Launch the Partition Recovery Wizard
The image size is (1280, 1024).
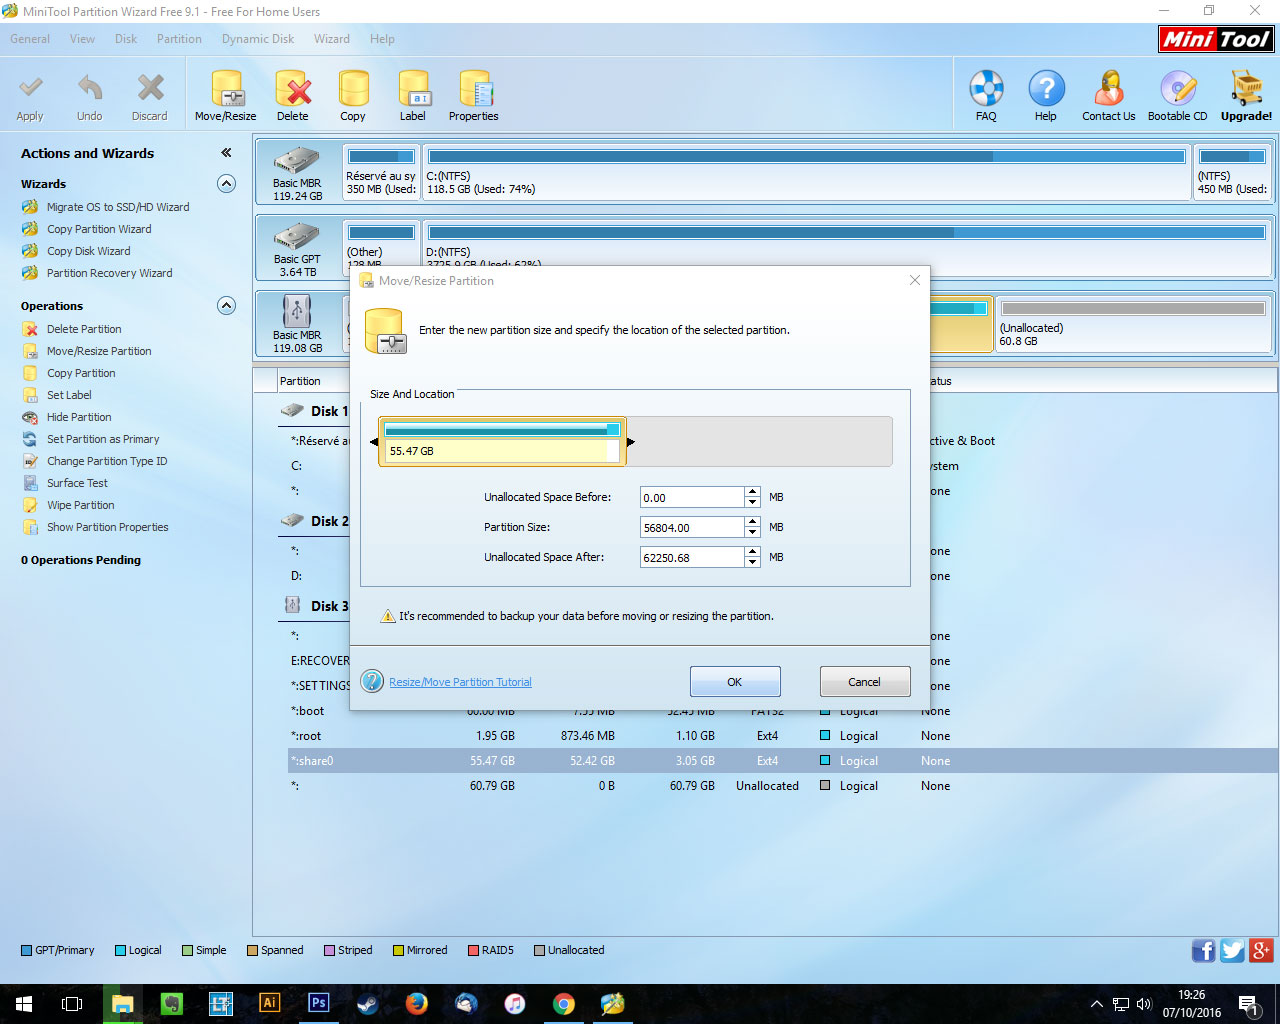pyautogui.click(x=110, y=273)
